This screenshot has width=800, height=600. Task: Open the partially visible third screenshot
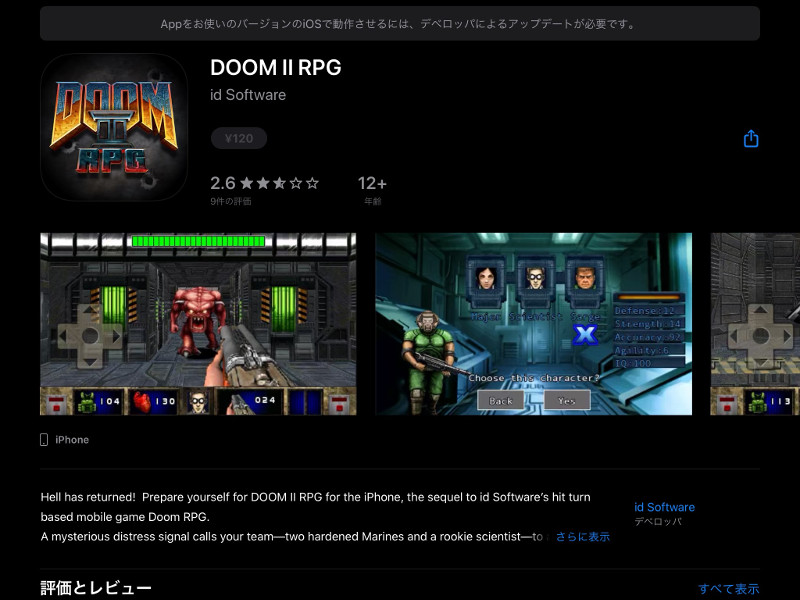coord(755,324)
